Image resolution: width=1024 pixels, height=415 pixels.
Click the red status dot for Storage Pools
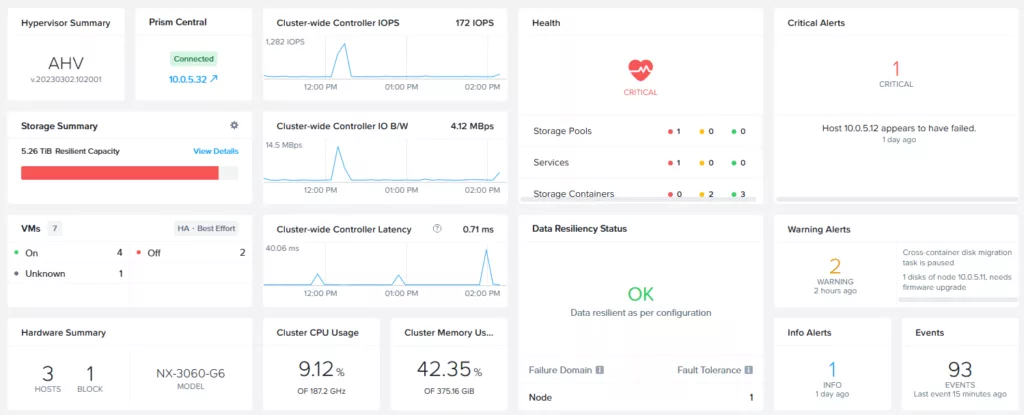pyautogui.click(x=670, y=132)
